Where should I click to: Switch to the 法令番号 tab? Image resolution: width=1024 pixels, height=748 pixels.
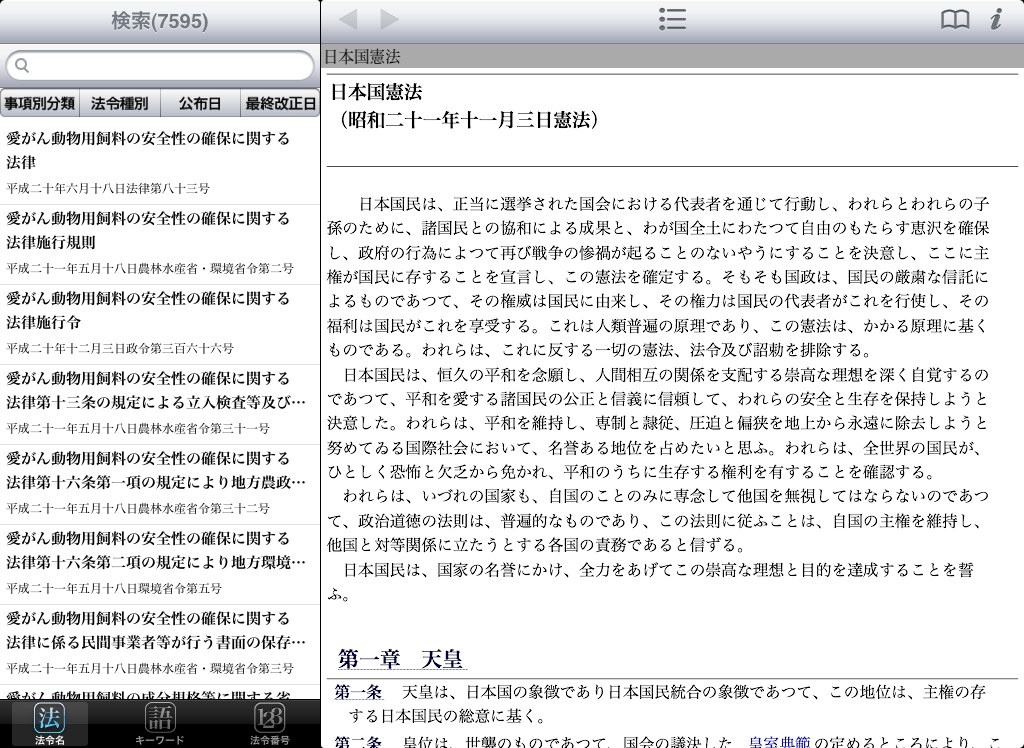click(x=270, y=724)
